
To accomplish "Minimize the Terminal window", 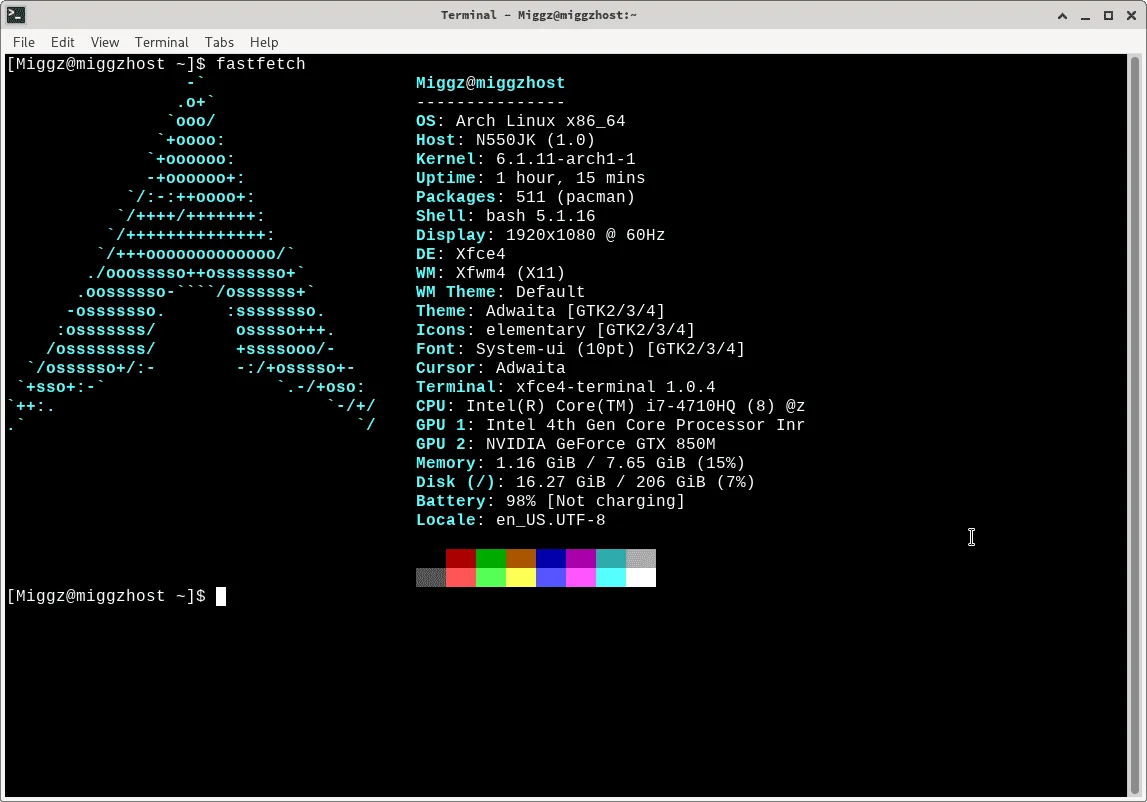I will coord(1086,15).
